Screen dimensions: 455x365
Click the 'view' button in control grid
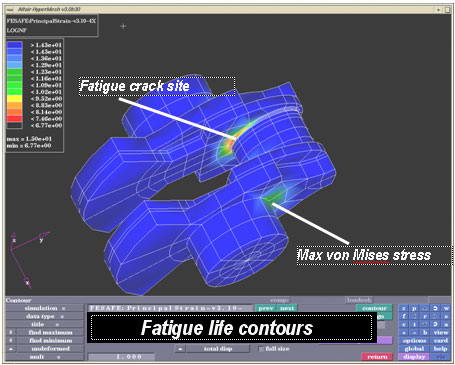click(x=441, y=332)
